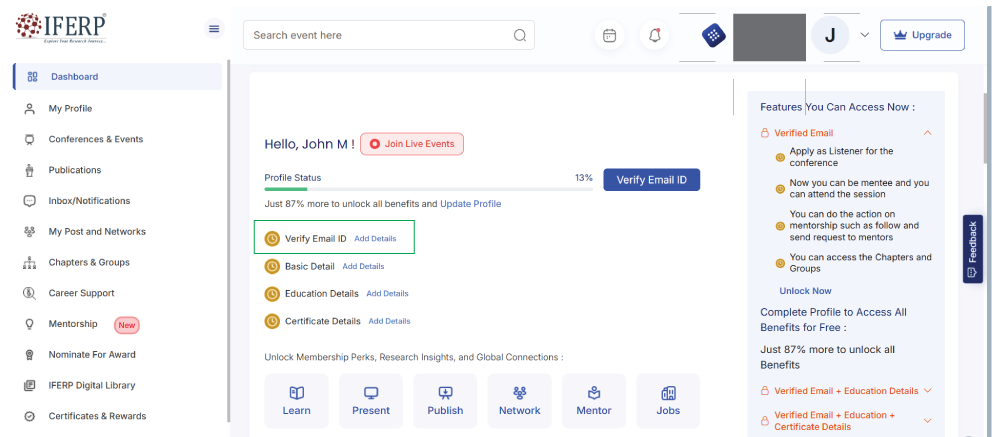This screenshot has height=437, width=1000.
Task: Click the Publish tile icon
Action: (x=445, y=393)
